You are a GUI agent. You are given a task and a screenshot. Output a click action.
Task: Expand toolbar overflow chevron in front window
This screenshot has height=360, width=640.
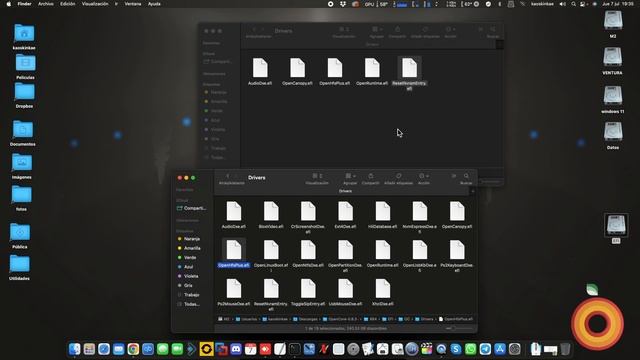pyautogui.click(x=453, y=176)
